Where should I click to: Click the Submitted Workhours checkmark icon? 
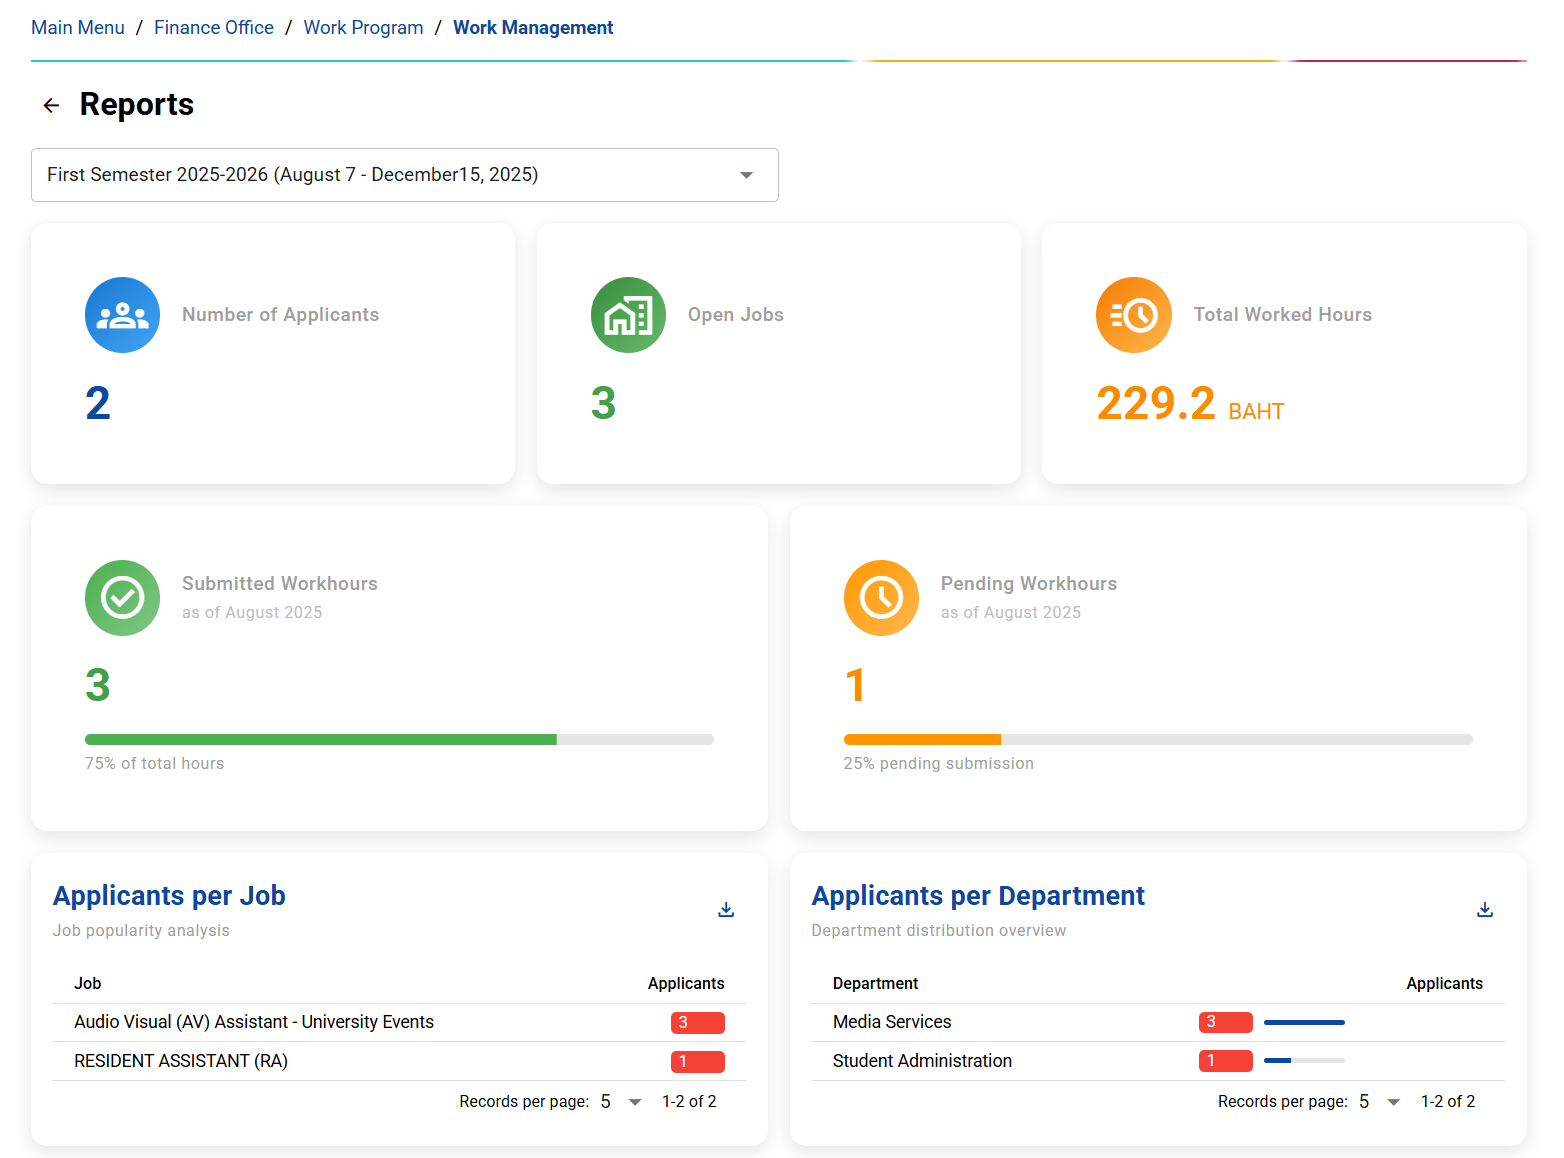(x=122, y=598)
